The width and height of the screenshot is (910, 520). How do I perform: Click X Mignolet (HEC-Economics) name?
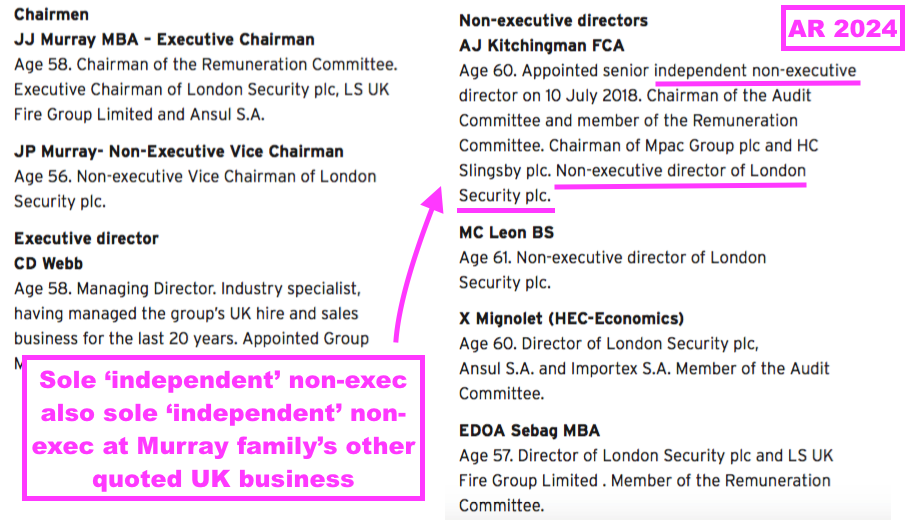pos(571,319)
